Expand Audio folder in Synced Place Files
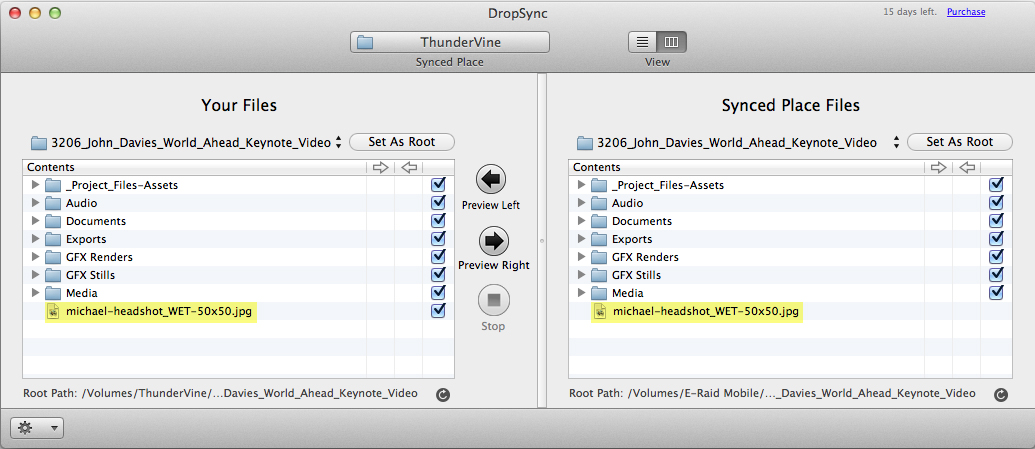The width and height of the screenshot is (1035, 449). click(x=582, y=203)
